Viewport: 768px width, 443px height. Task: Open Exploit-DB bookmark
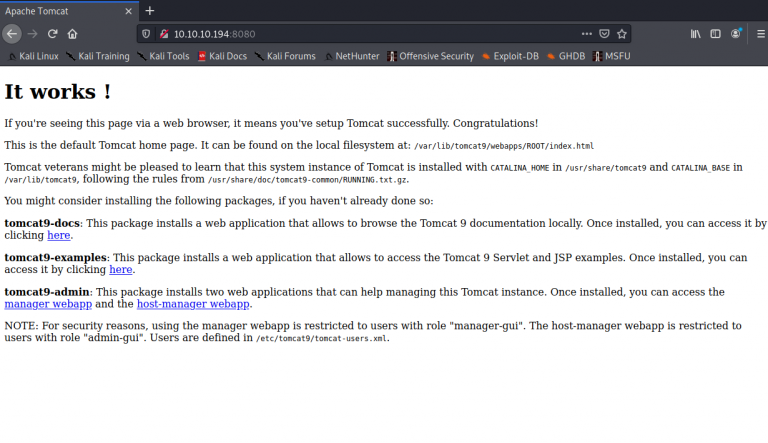(x=510, y=56)
